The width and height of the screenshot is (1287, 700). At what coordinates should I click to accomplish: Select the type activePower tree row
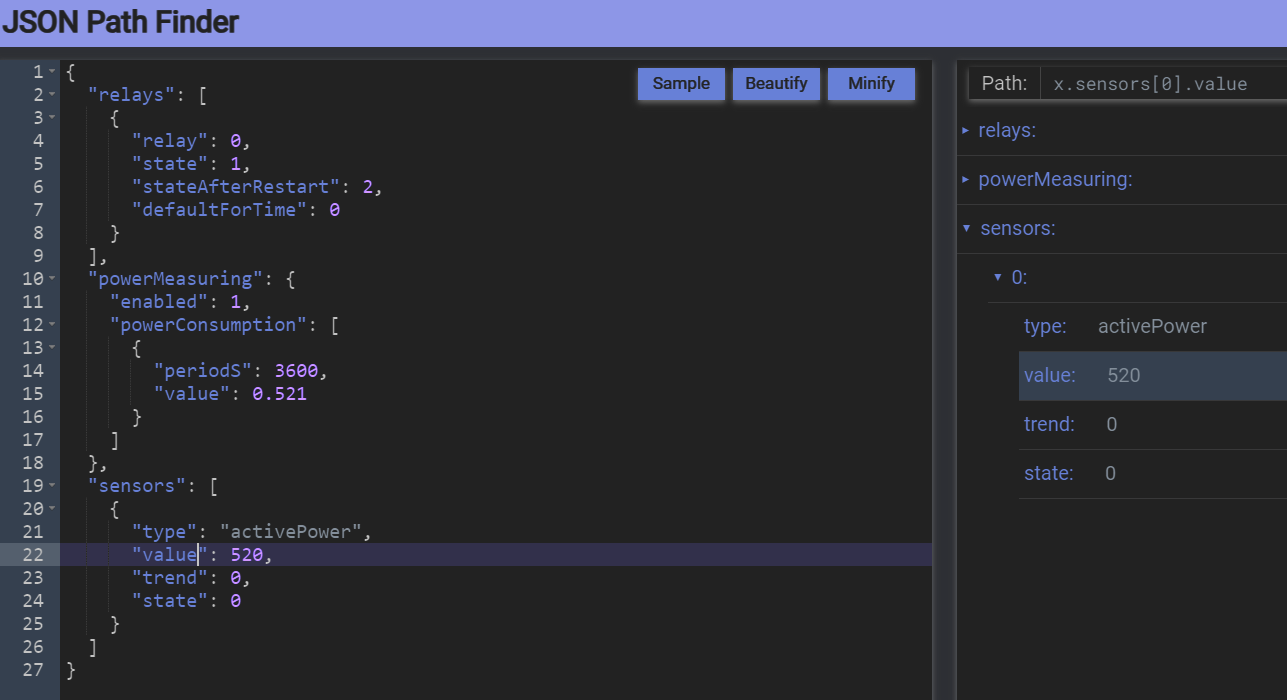1150,327
